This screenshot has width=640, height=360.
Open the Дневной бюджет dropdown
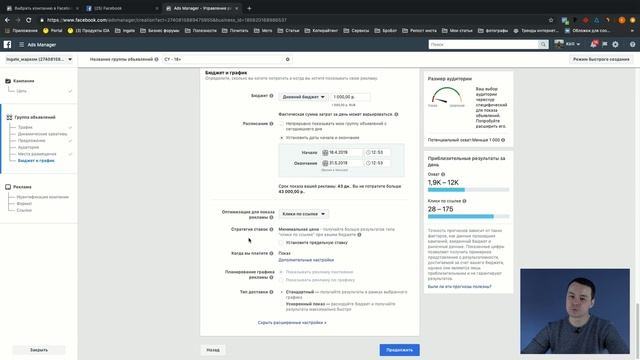303,97
